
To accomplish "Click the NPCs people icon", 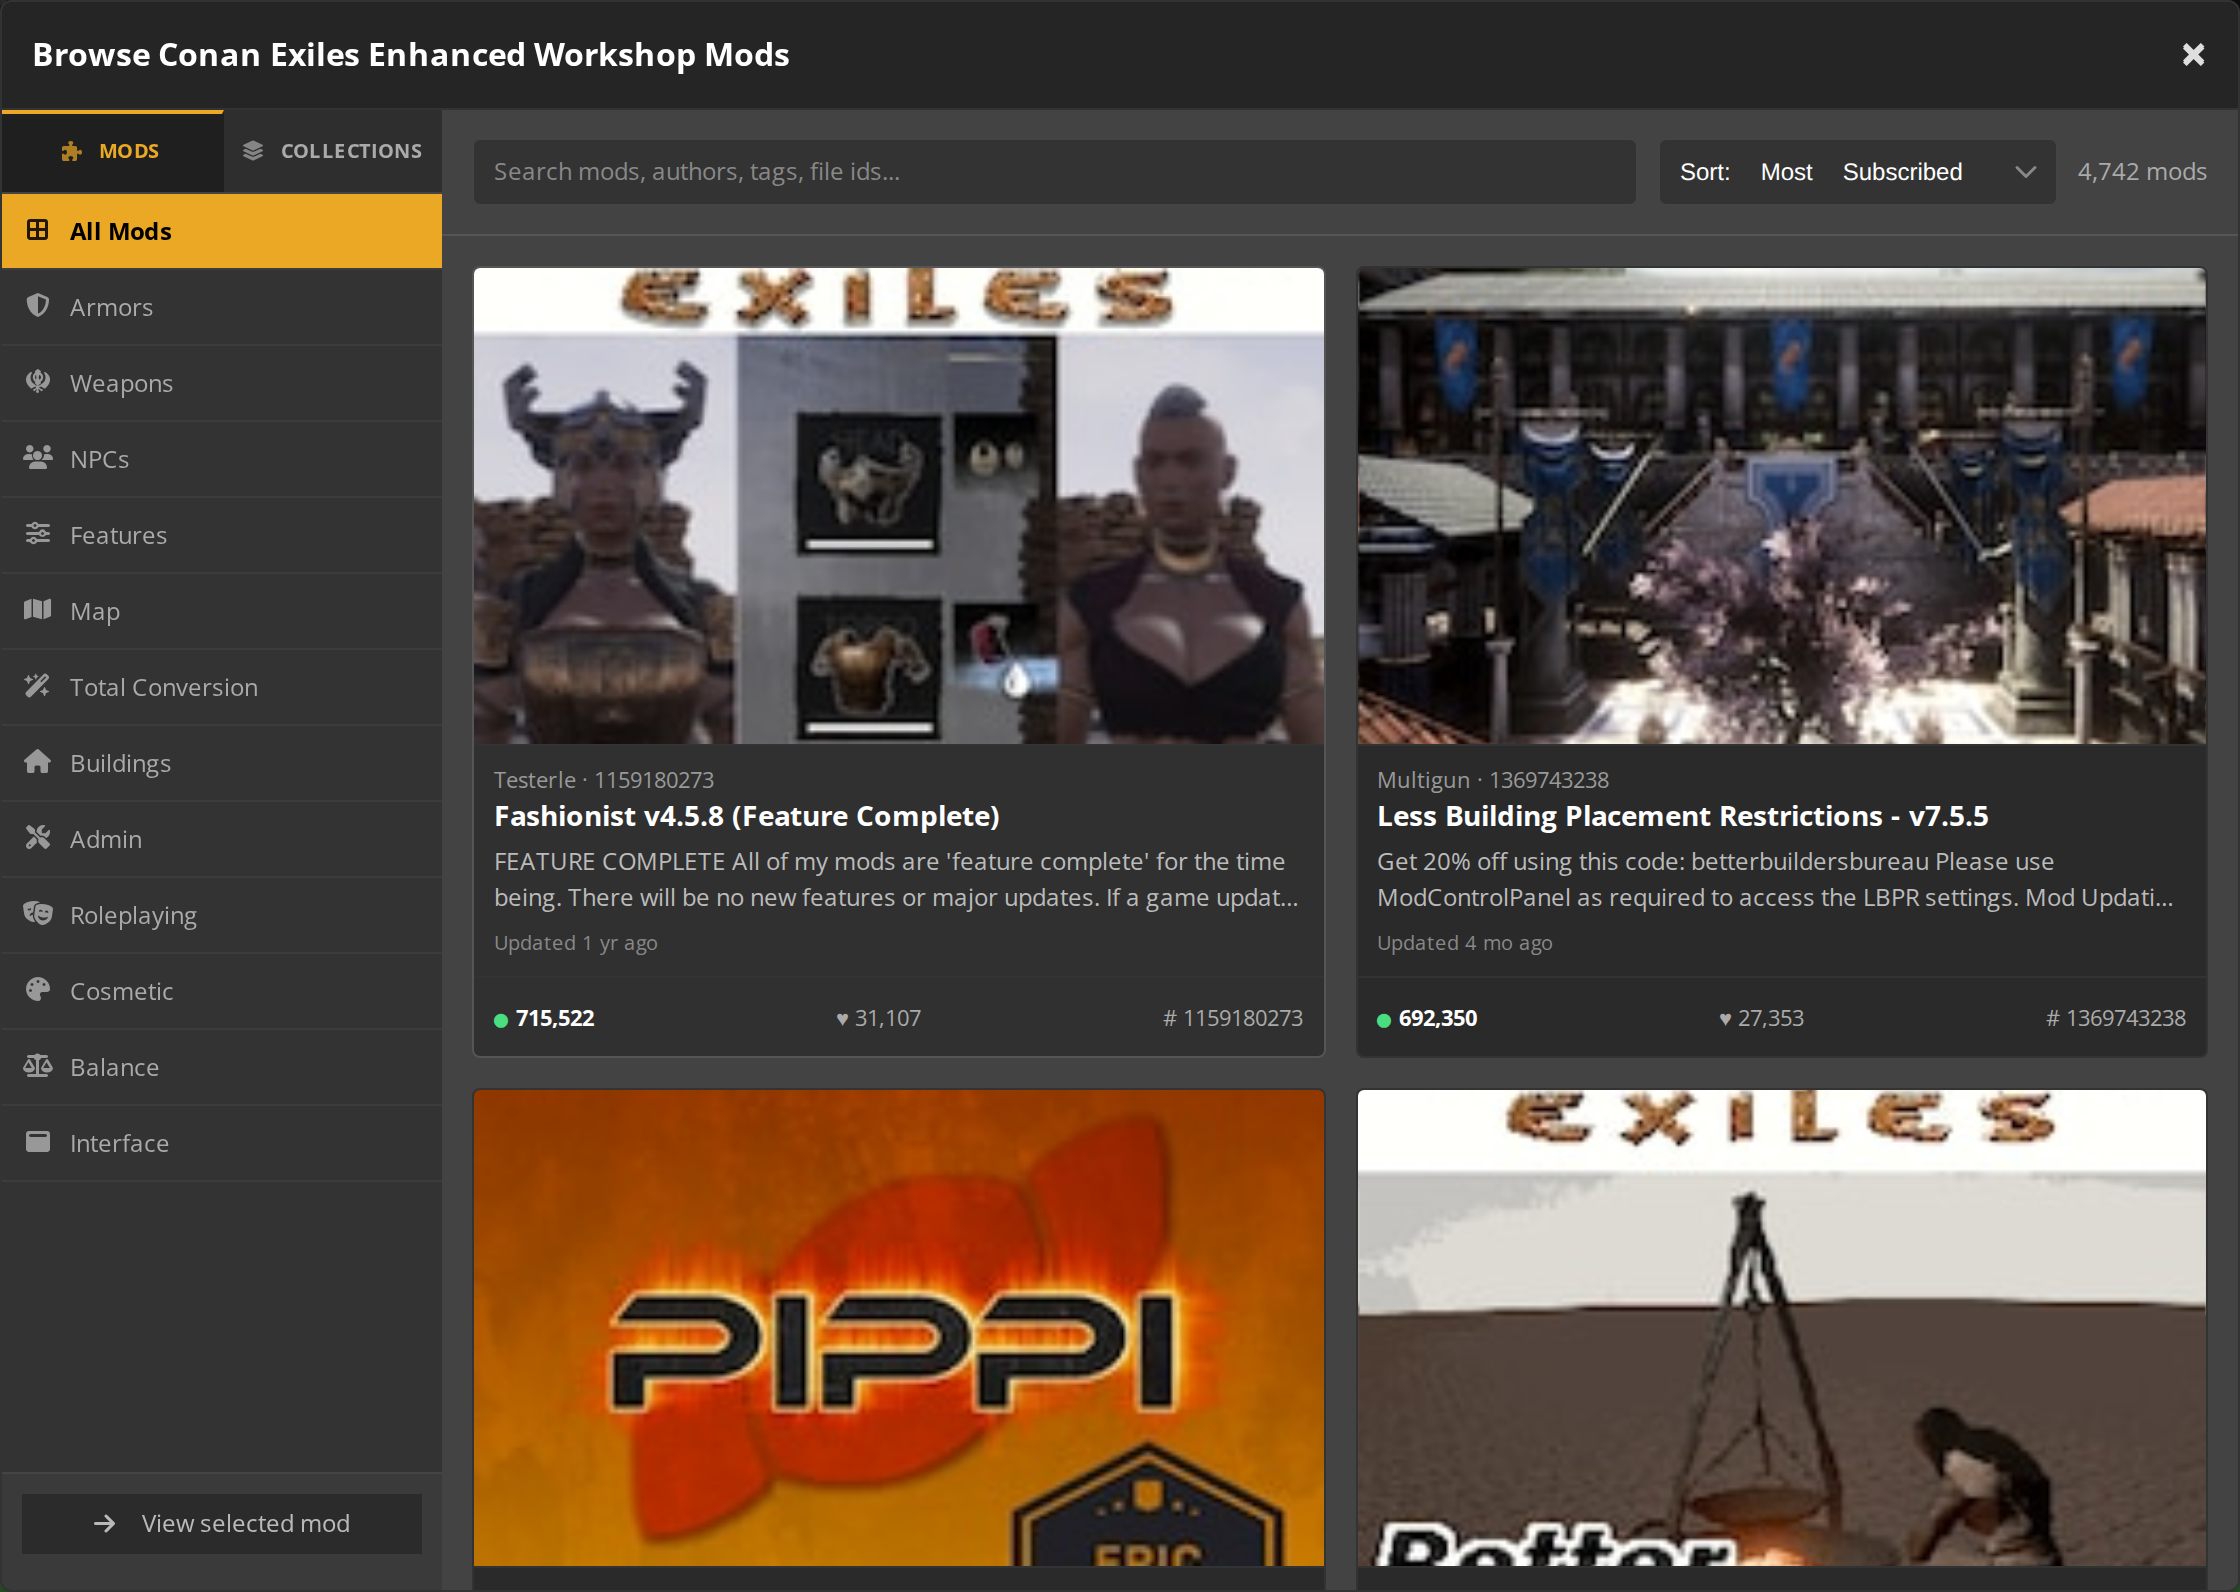I will [38, 458].
